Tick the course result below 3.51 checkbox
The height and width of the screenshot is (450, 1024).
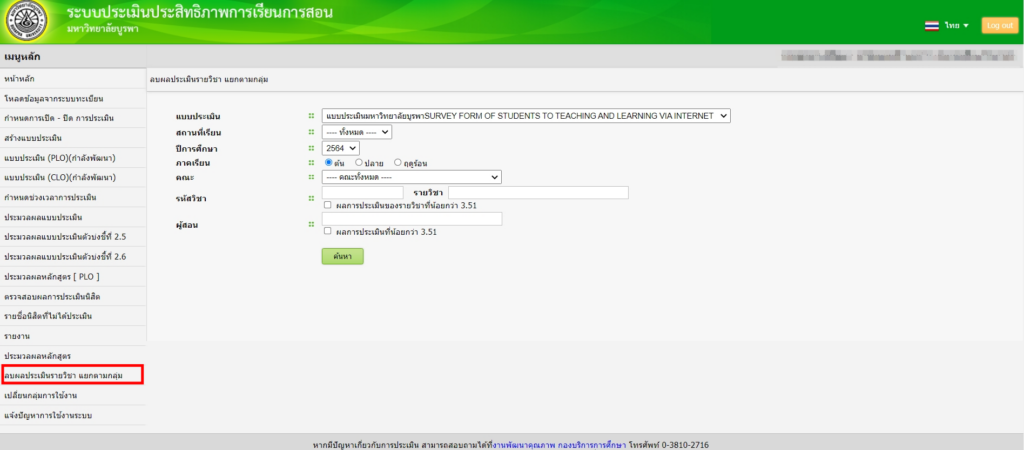point(328,205)
